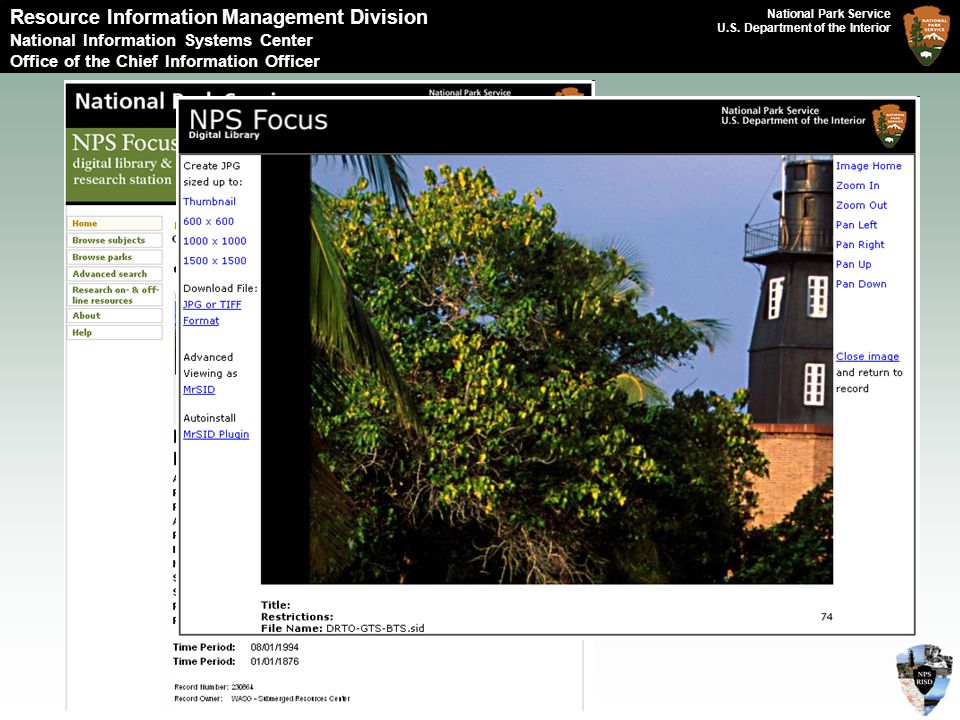Image resolution: width=960 pixels, height=720 pixels.
Task: Click the Restrictions label under the image
Action: tap(297, 617)
